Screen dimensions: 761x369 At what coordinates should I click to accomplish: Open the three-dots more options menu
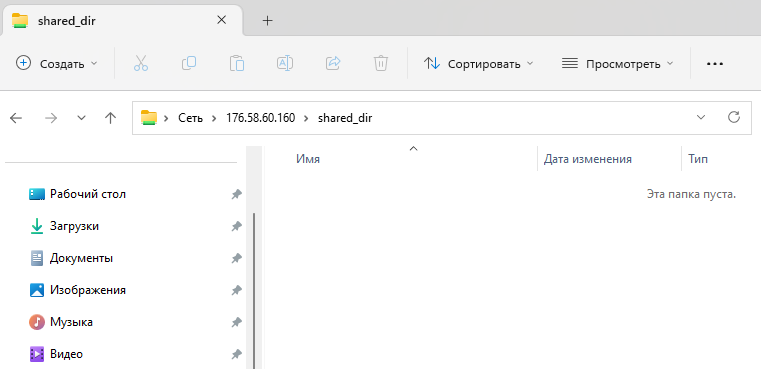715,64
